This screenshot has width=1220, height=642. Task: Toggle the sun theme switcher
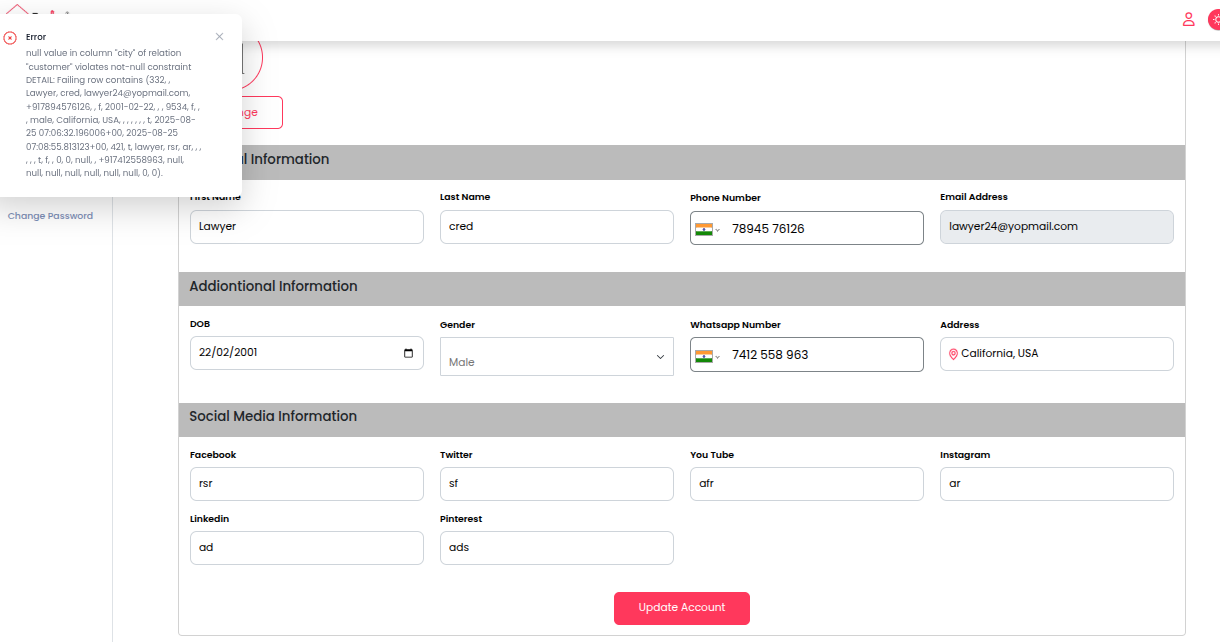pyautogui.click(x=1214, y=19)
